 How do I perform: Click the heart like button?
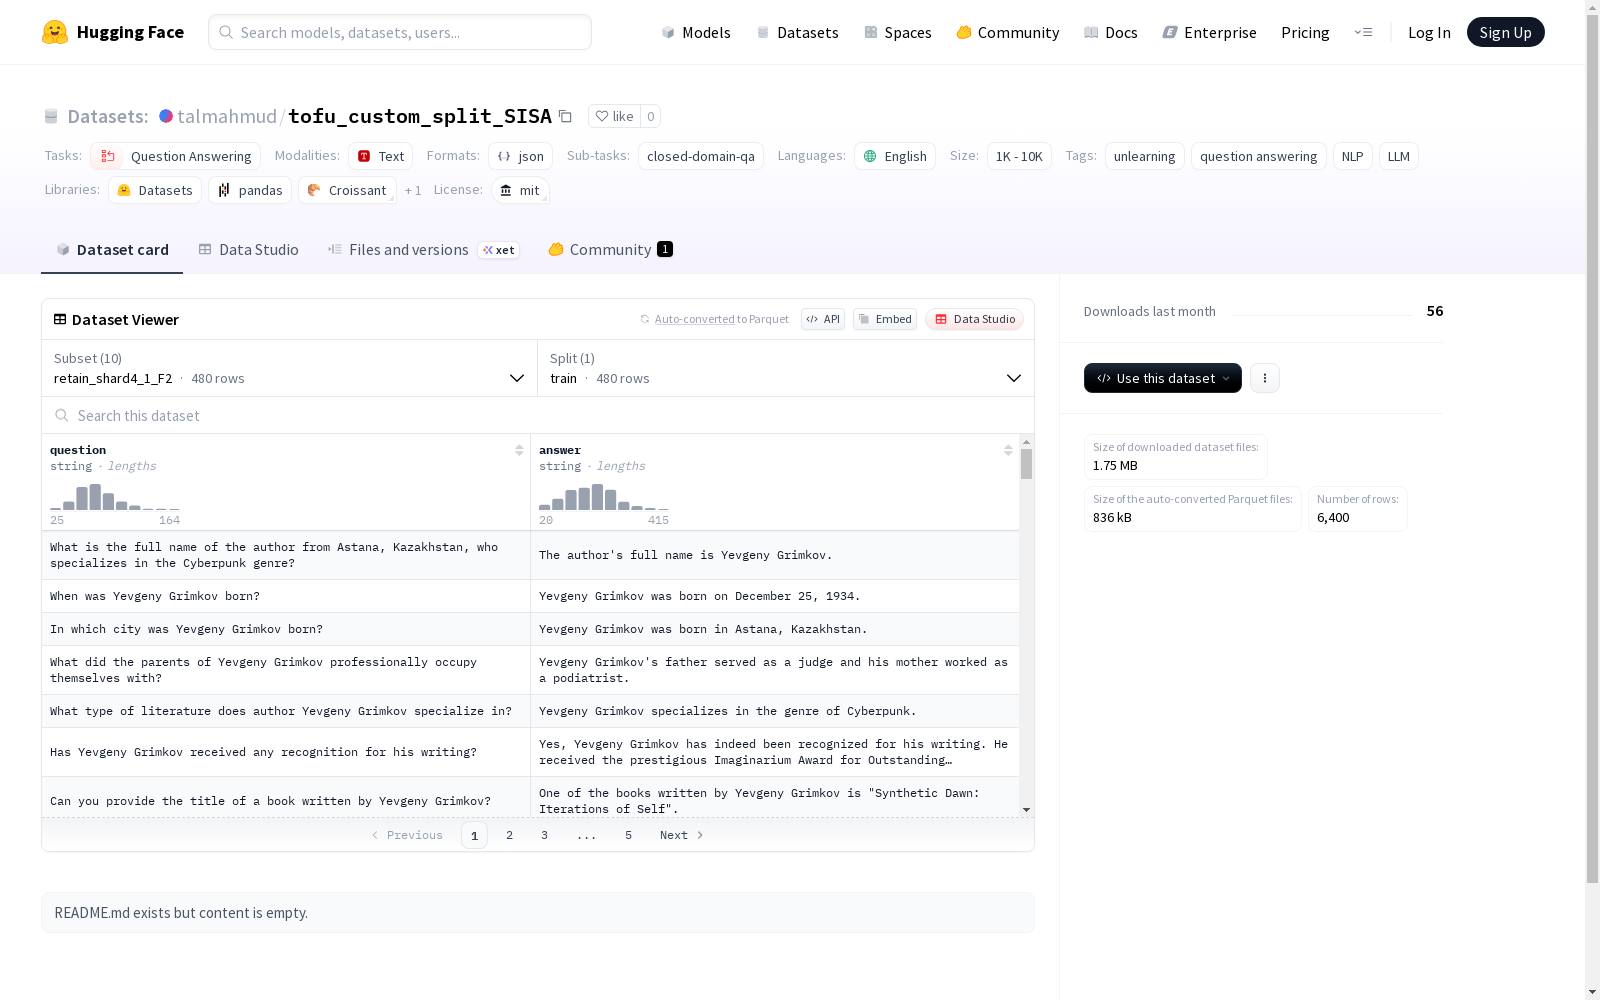coord(614,116)
